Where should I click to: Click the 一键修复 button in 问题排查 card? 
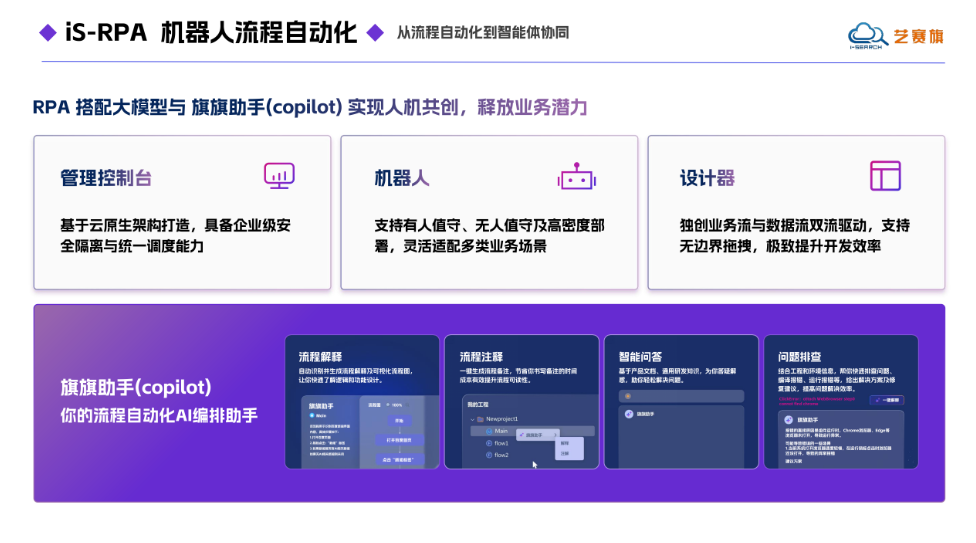[x=887, y=400]
